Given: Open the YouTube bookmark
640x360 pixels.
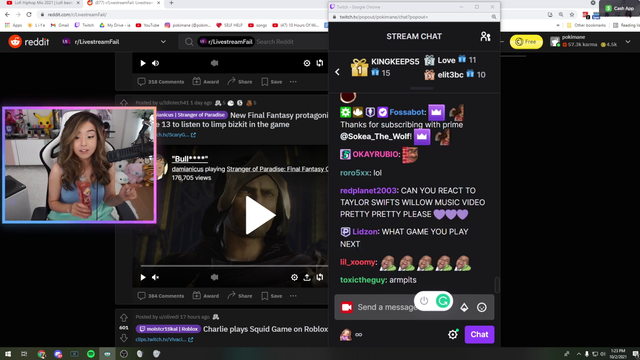Looking at the screenshot, I should [x=147, y=25].
